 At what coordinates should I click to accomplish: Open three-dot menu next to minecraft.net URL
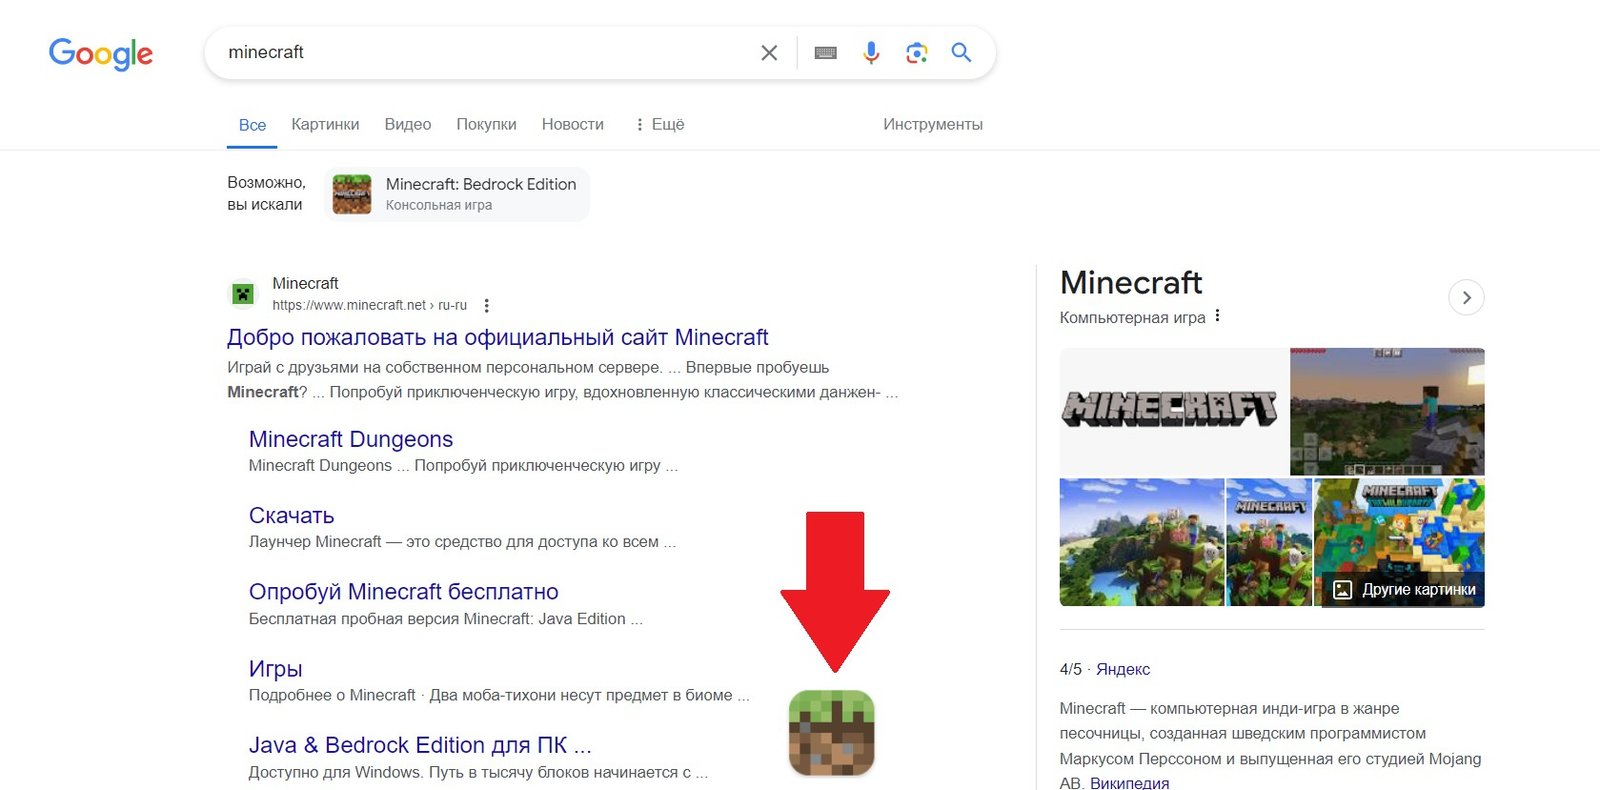(x=486, y=306)
